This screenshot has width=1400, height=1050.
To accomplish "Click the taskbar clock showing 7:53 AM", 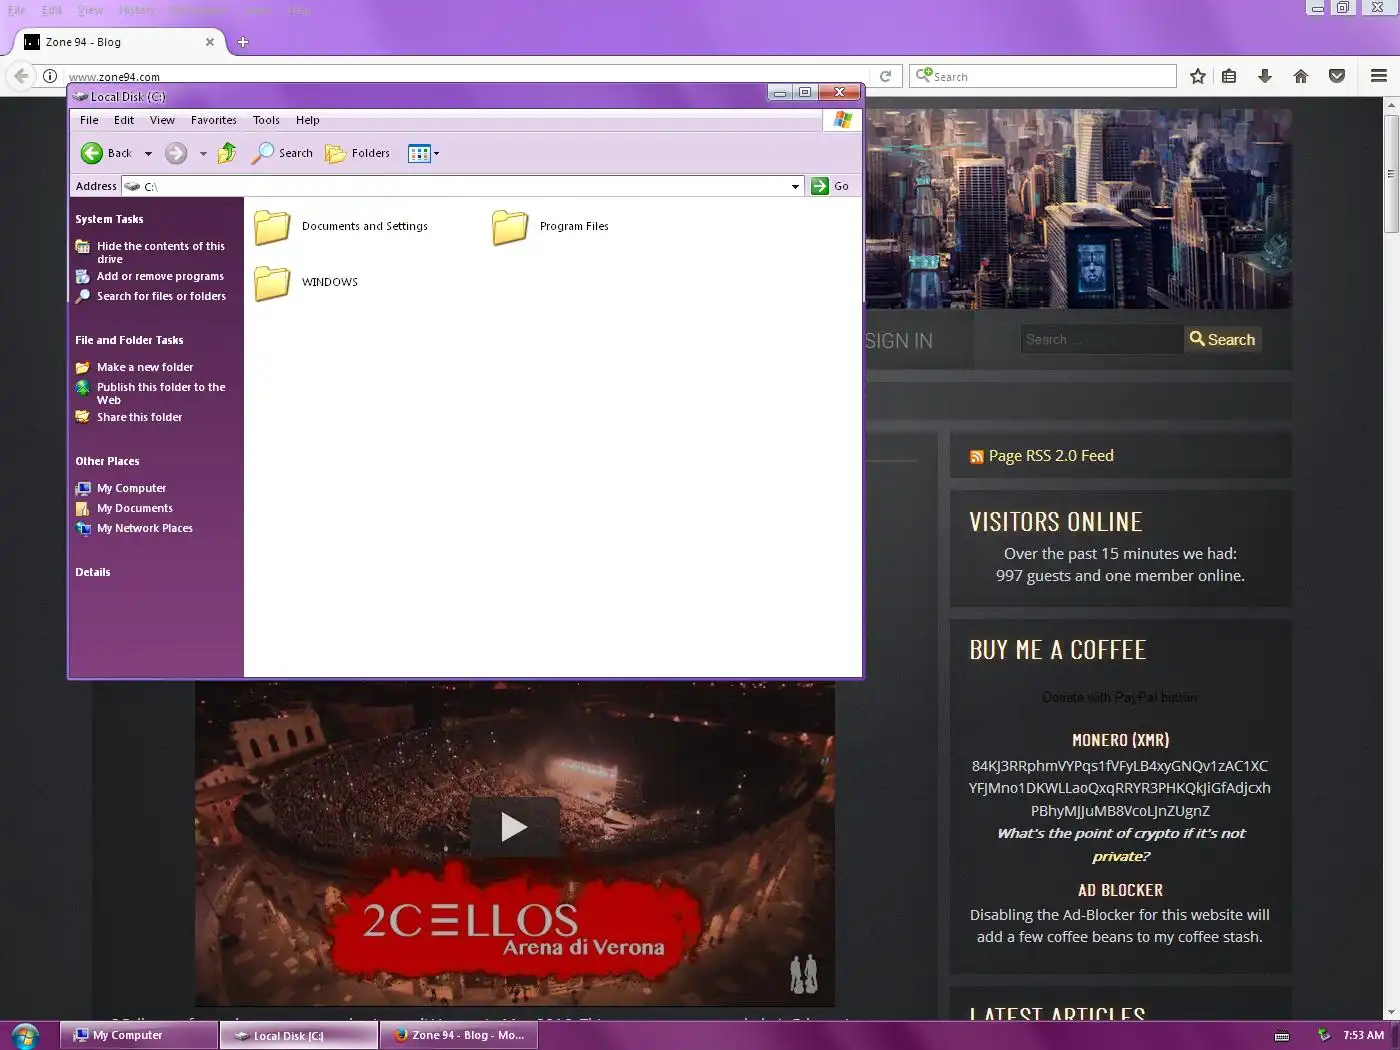I will [x=1363, y=1035].
